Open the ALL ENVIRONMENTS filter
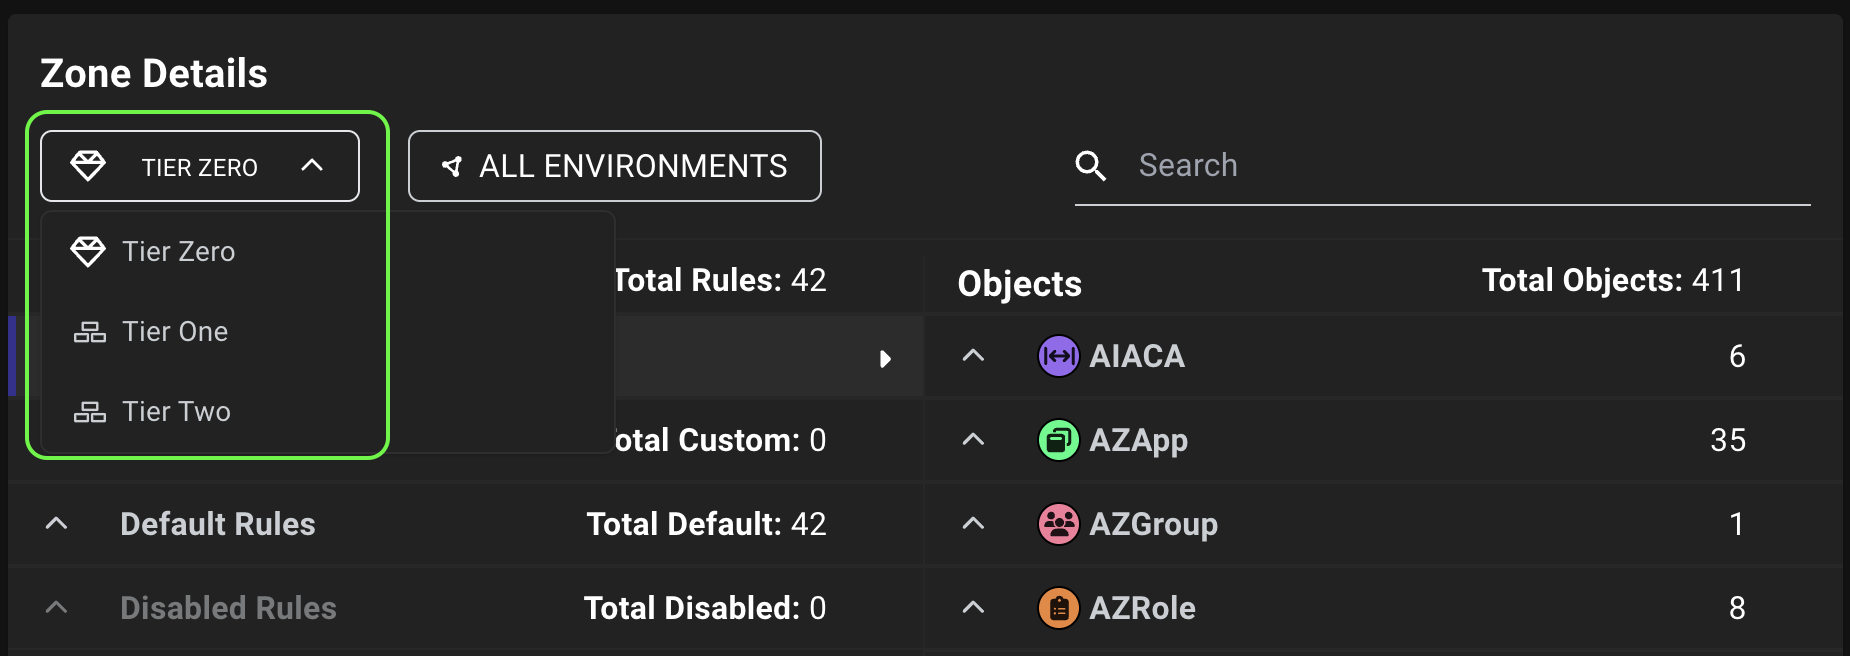Screen dimensions: 1850x656 pos(614,166)
